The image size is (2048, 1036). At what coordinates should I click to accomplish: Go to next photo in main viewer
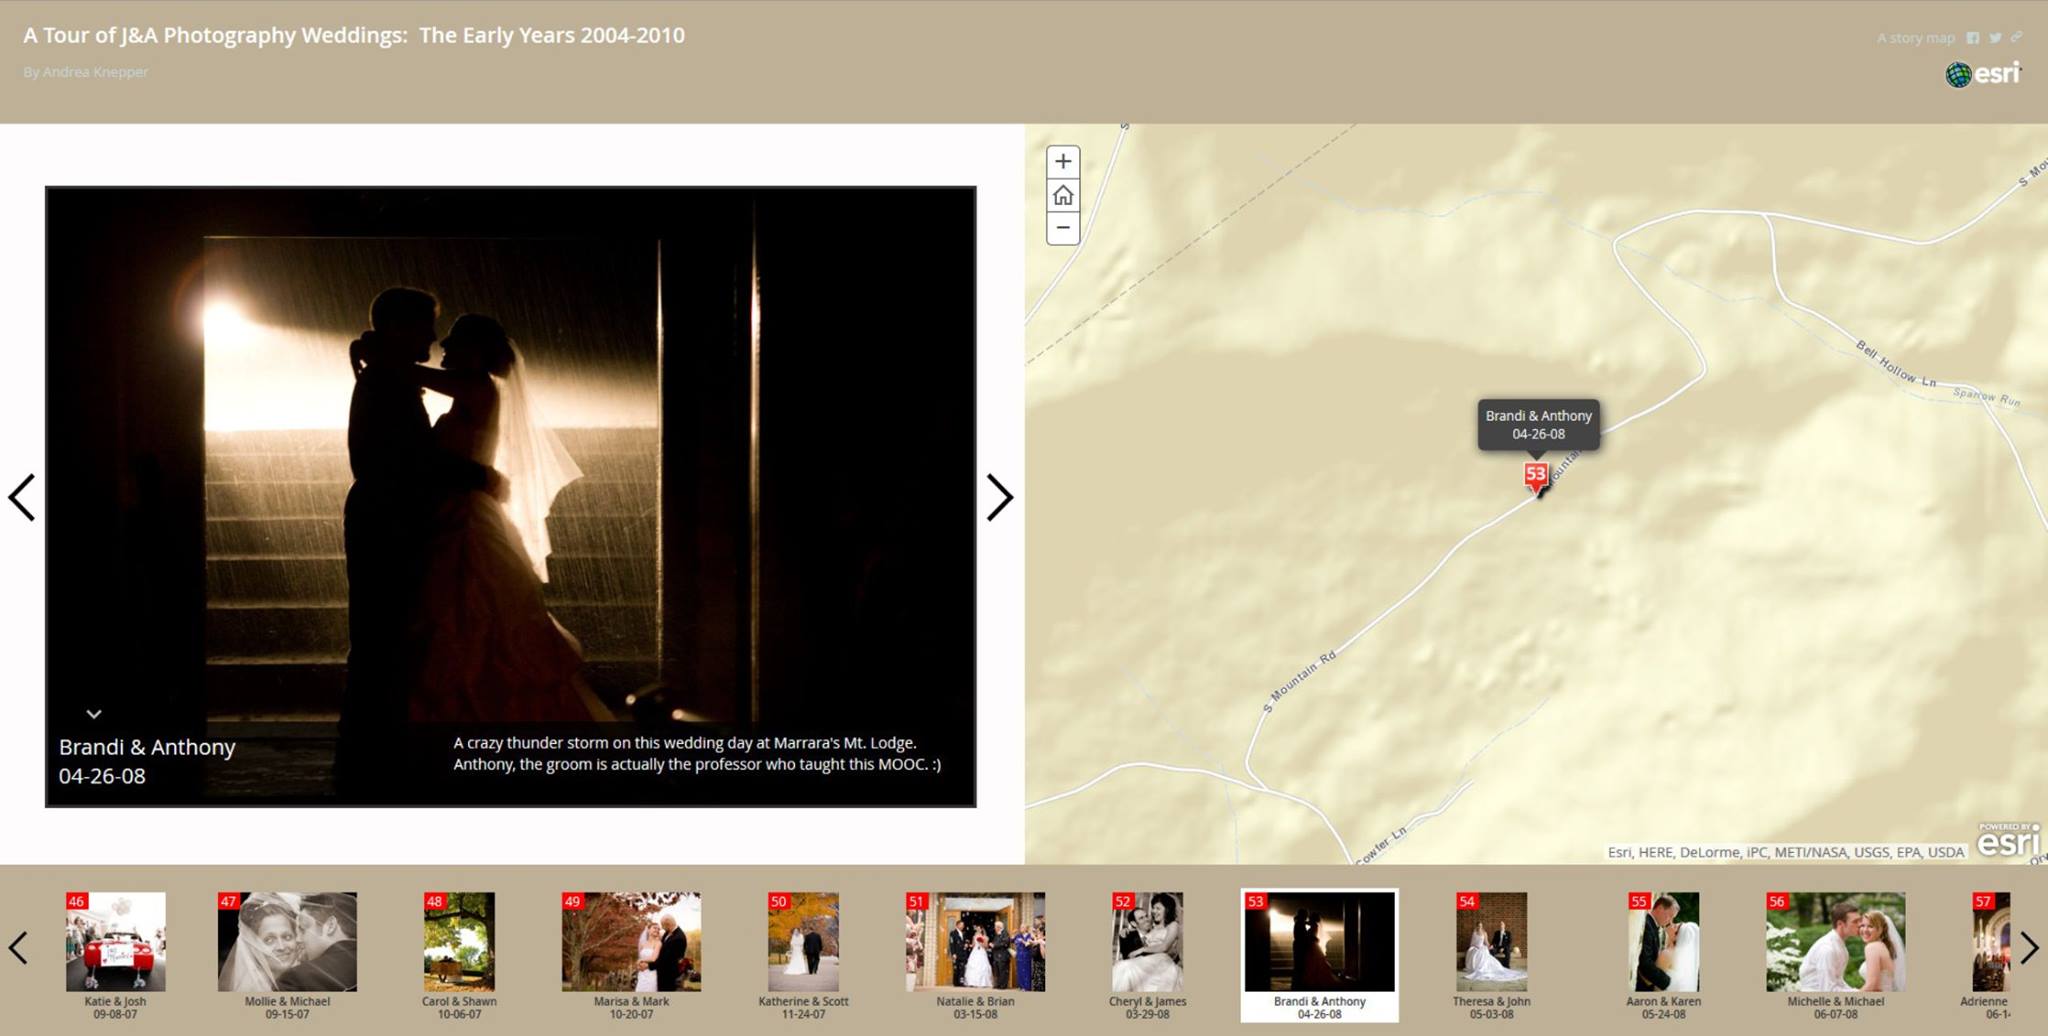(x=999, y=497)
